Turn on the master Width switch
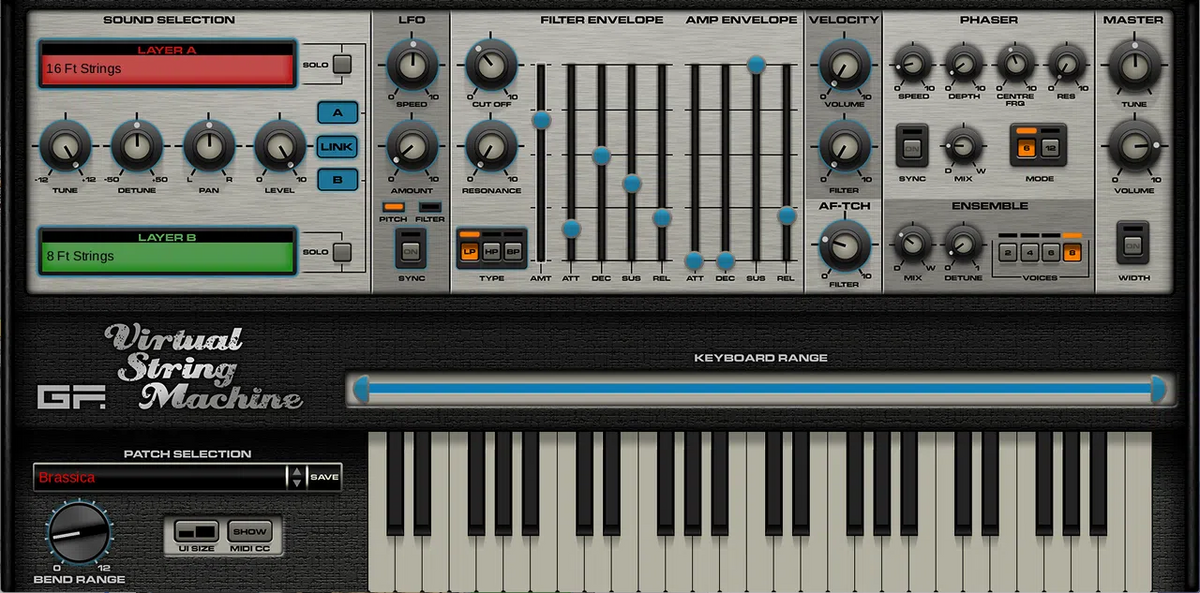 pos(1134,245)
